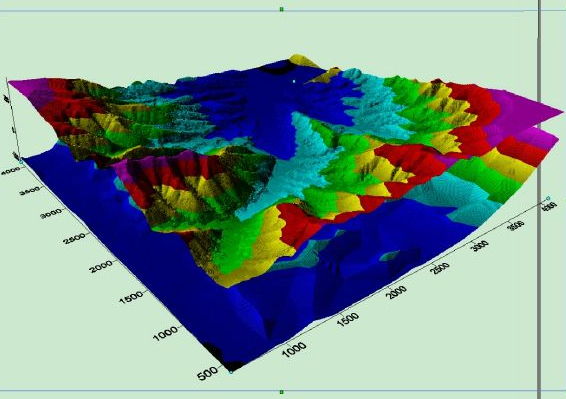This screenshot has height=399, width=566.
Task: Select the vertical Z axis at the left corner
Action: 13,119
